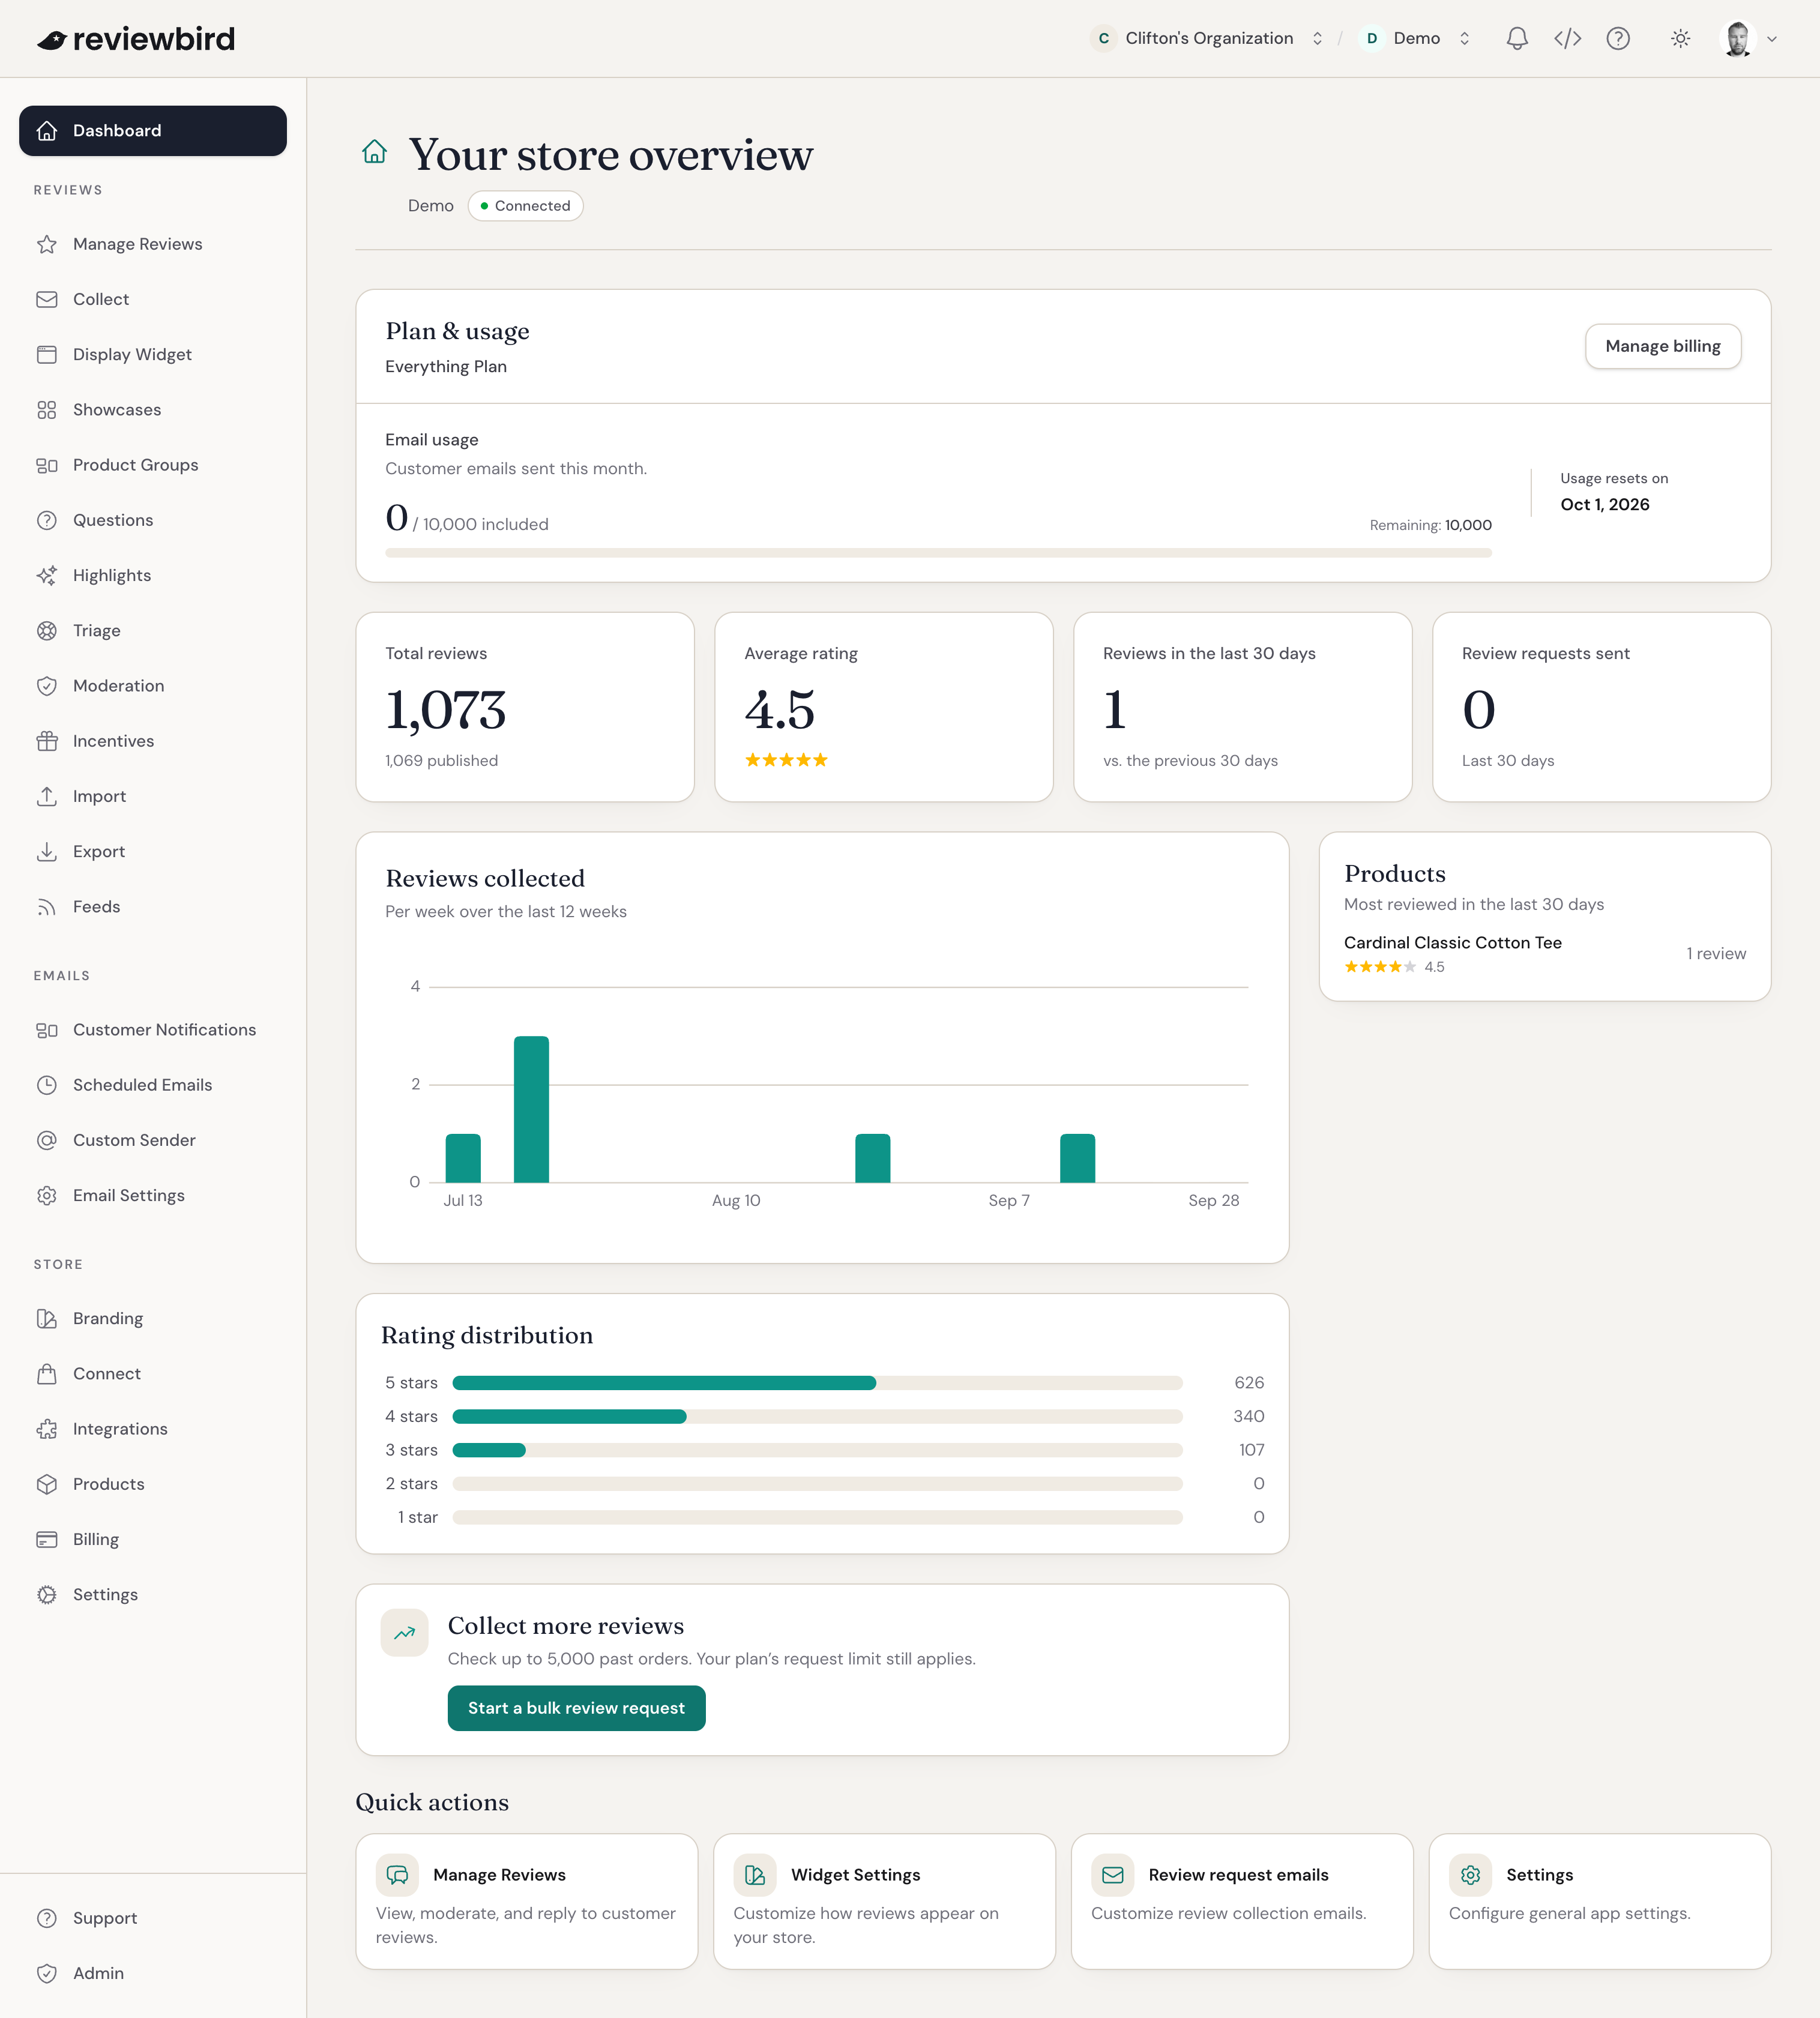Open Support in the sidebar
The width and height of the screenshot is (1820, 2018).
(x=153, y=1918)
